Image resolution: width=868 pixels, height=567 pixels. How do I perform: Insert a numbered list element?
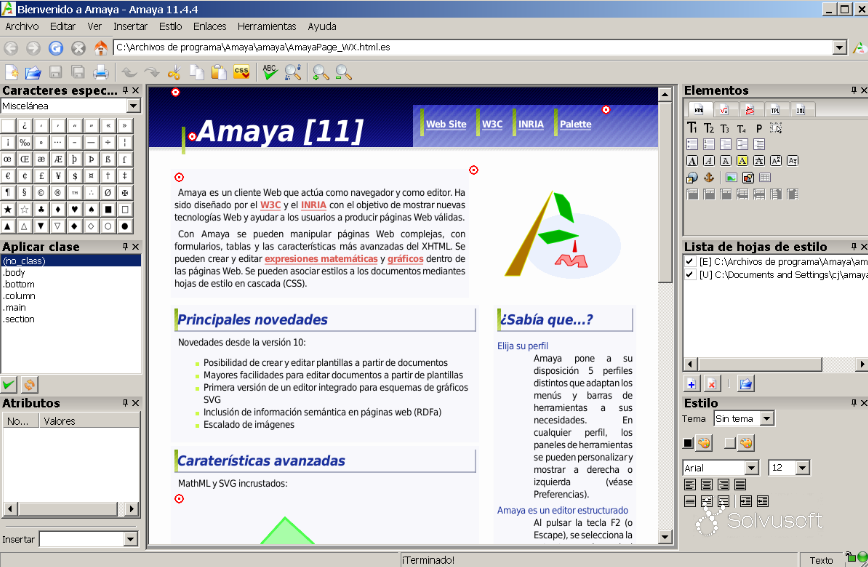click(x=709, y=145)
